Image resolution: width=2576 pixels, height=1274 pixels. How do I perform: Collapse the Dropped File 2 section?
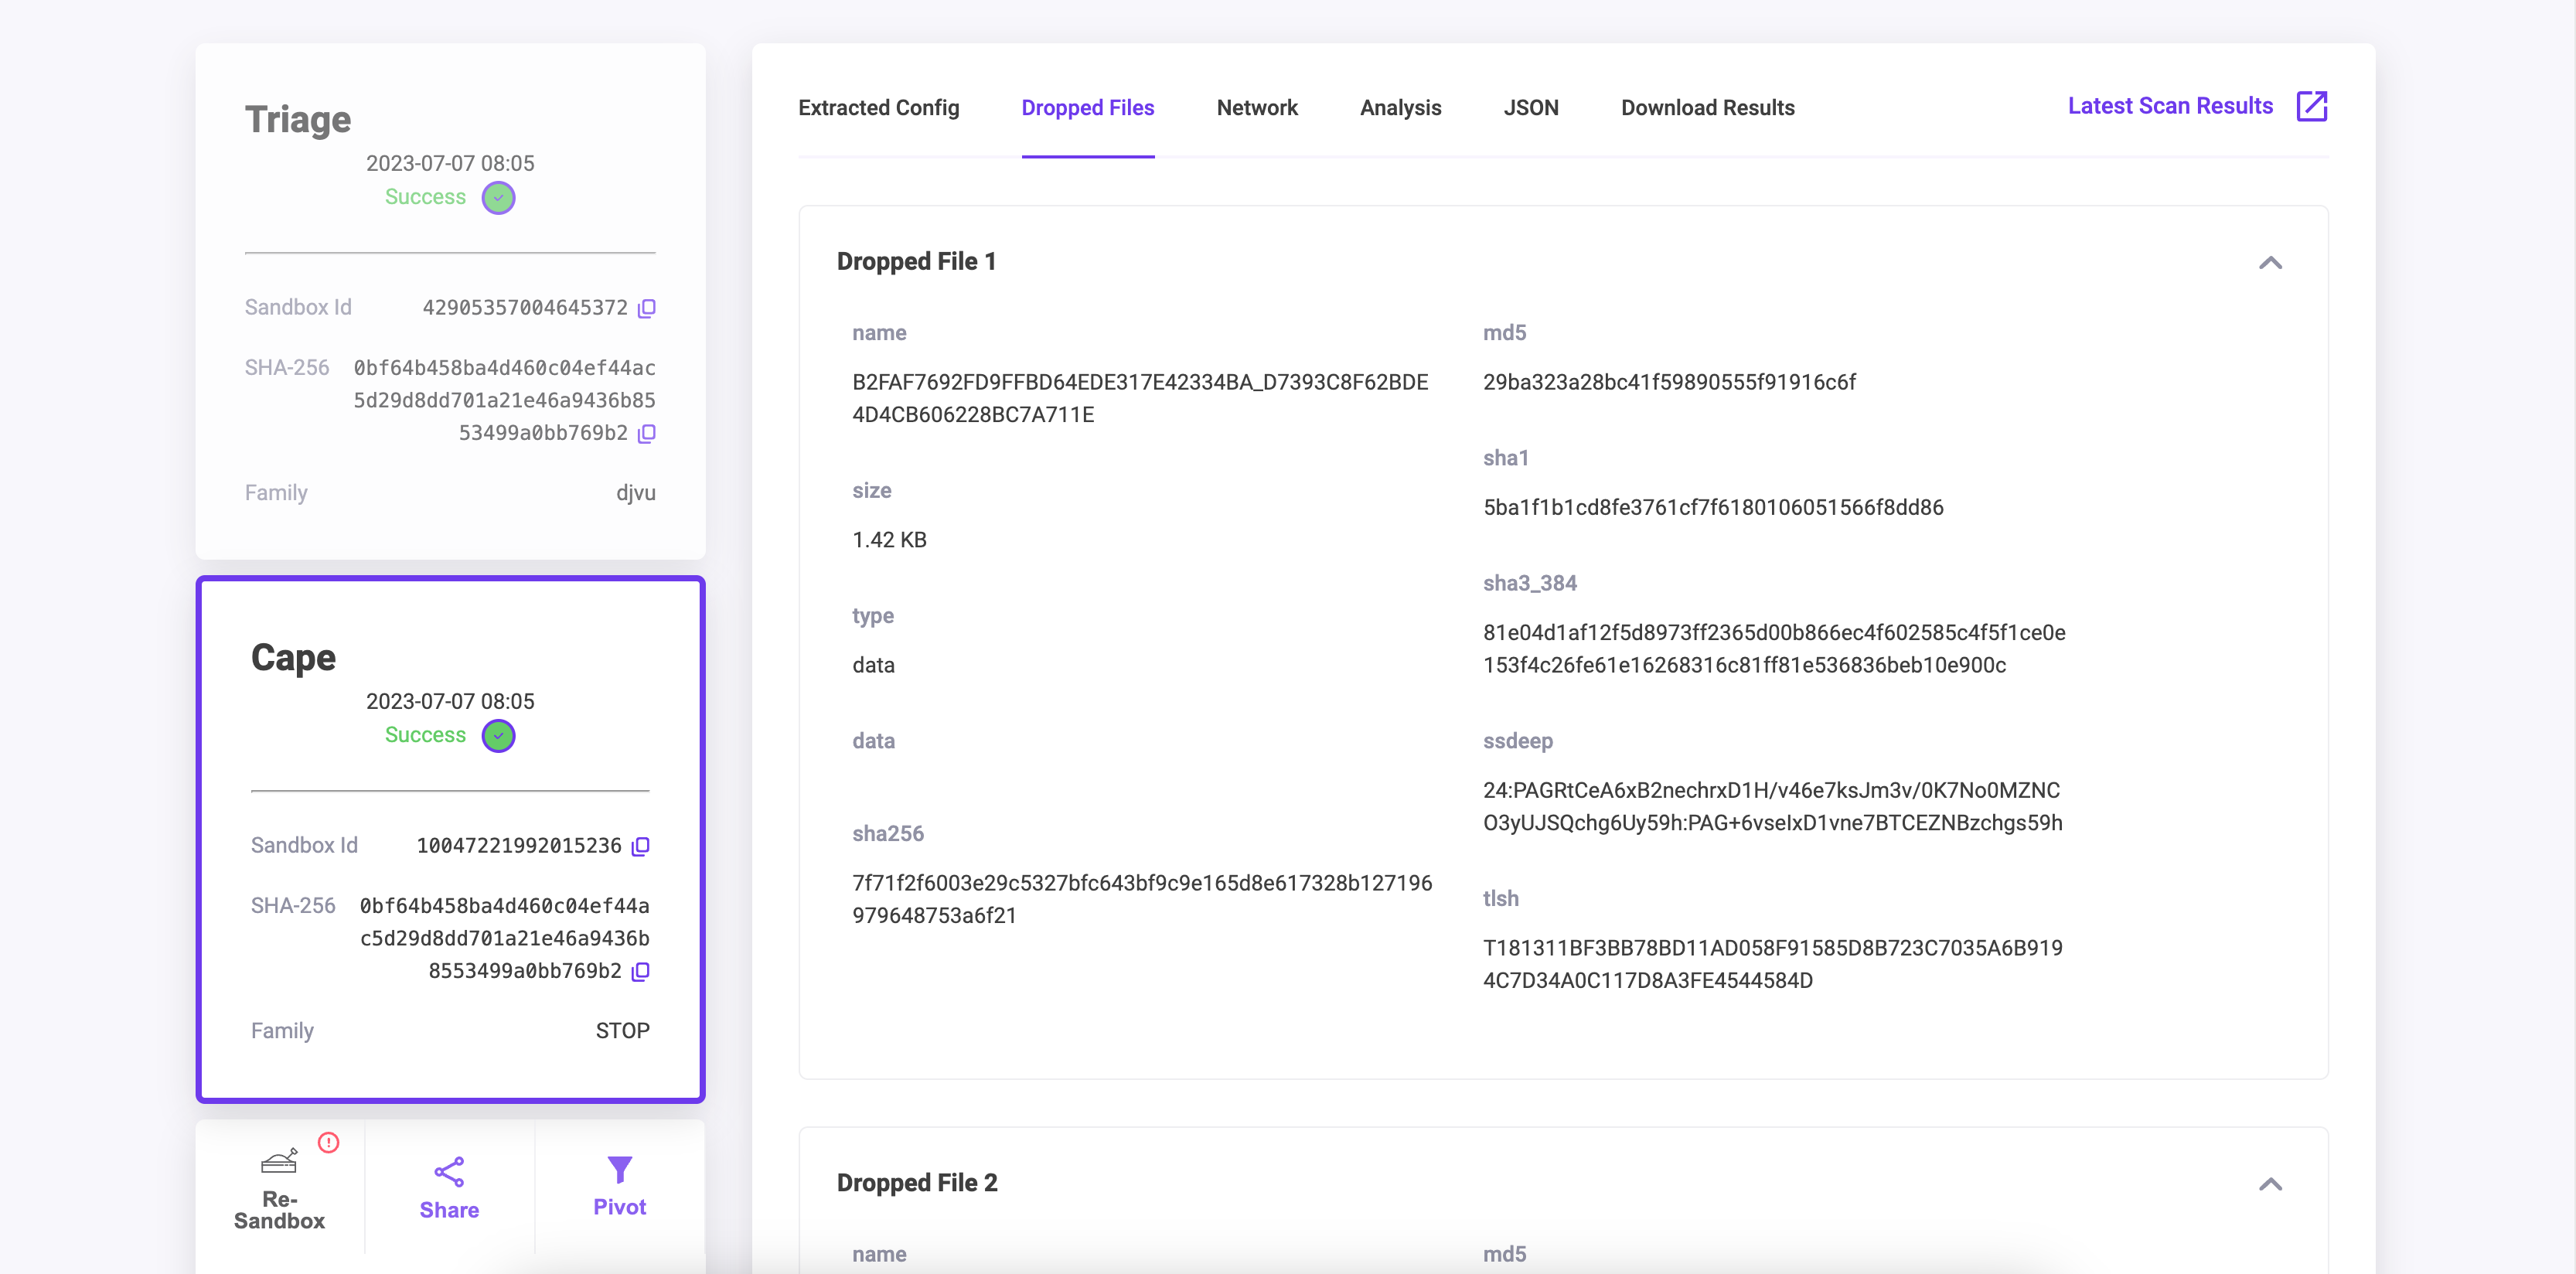[x=2270, y=1184]
